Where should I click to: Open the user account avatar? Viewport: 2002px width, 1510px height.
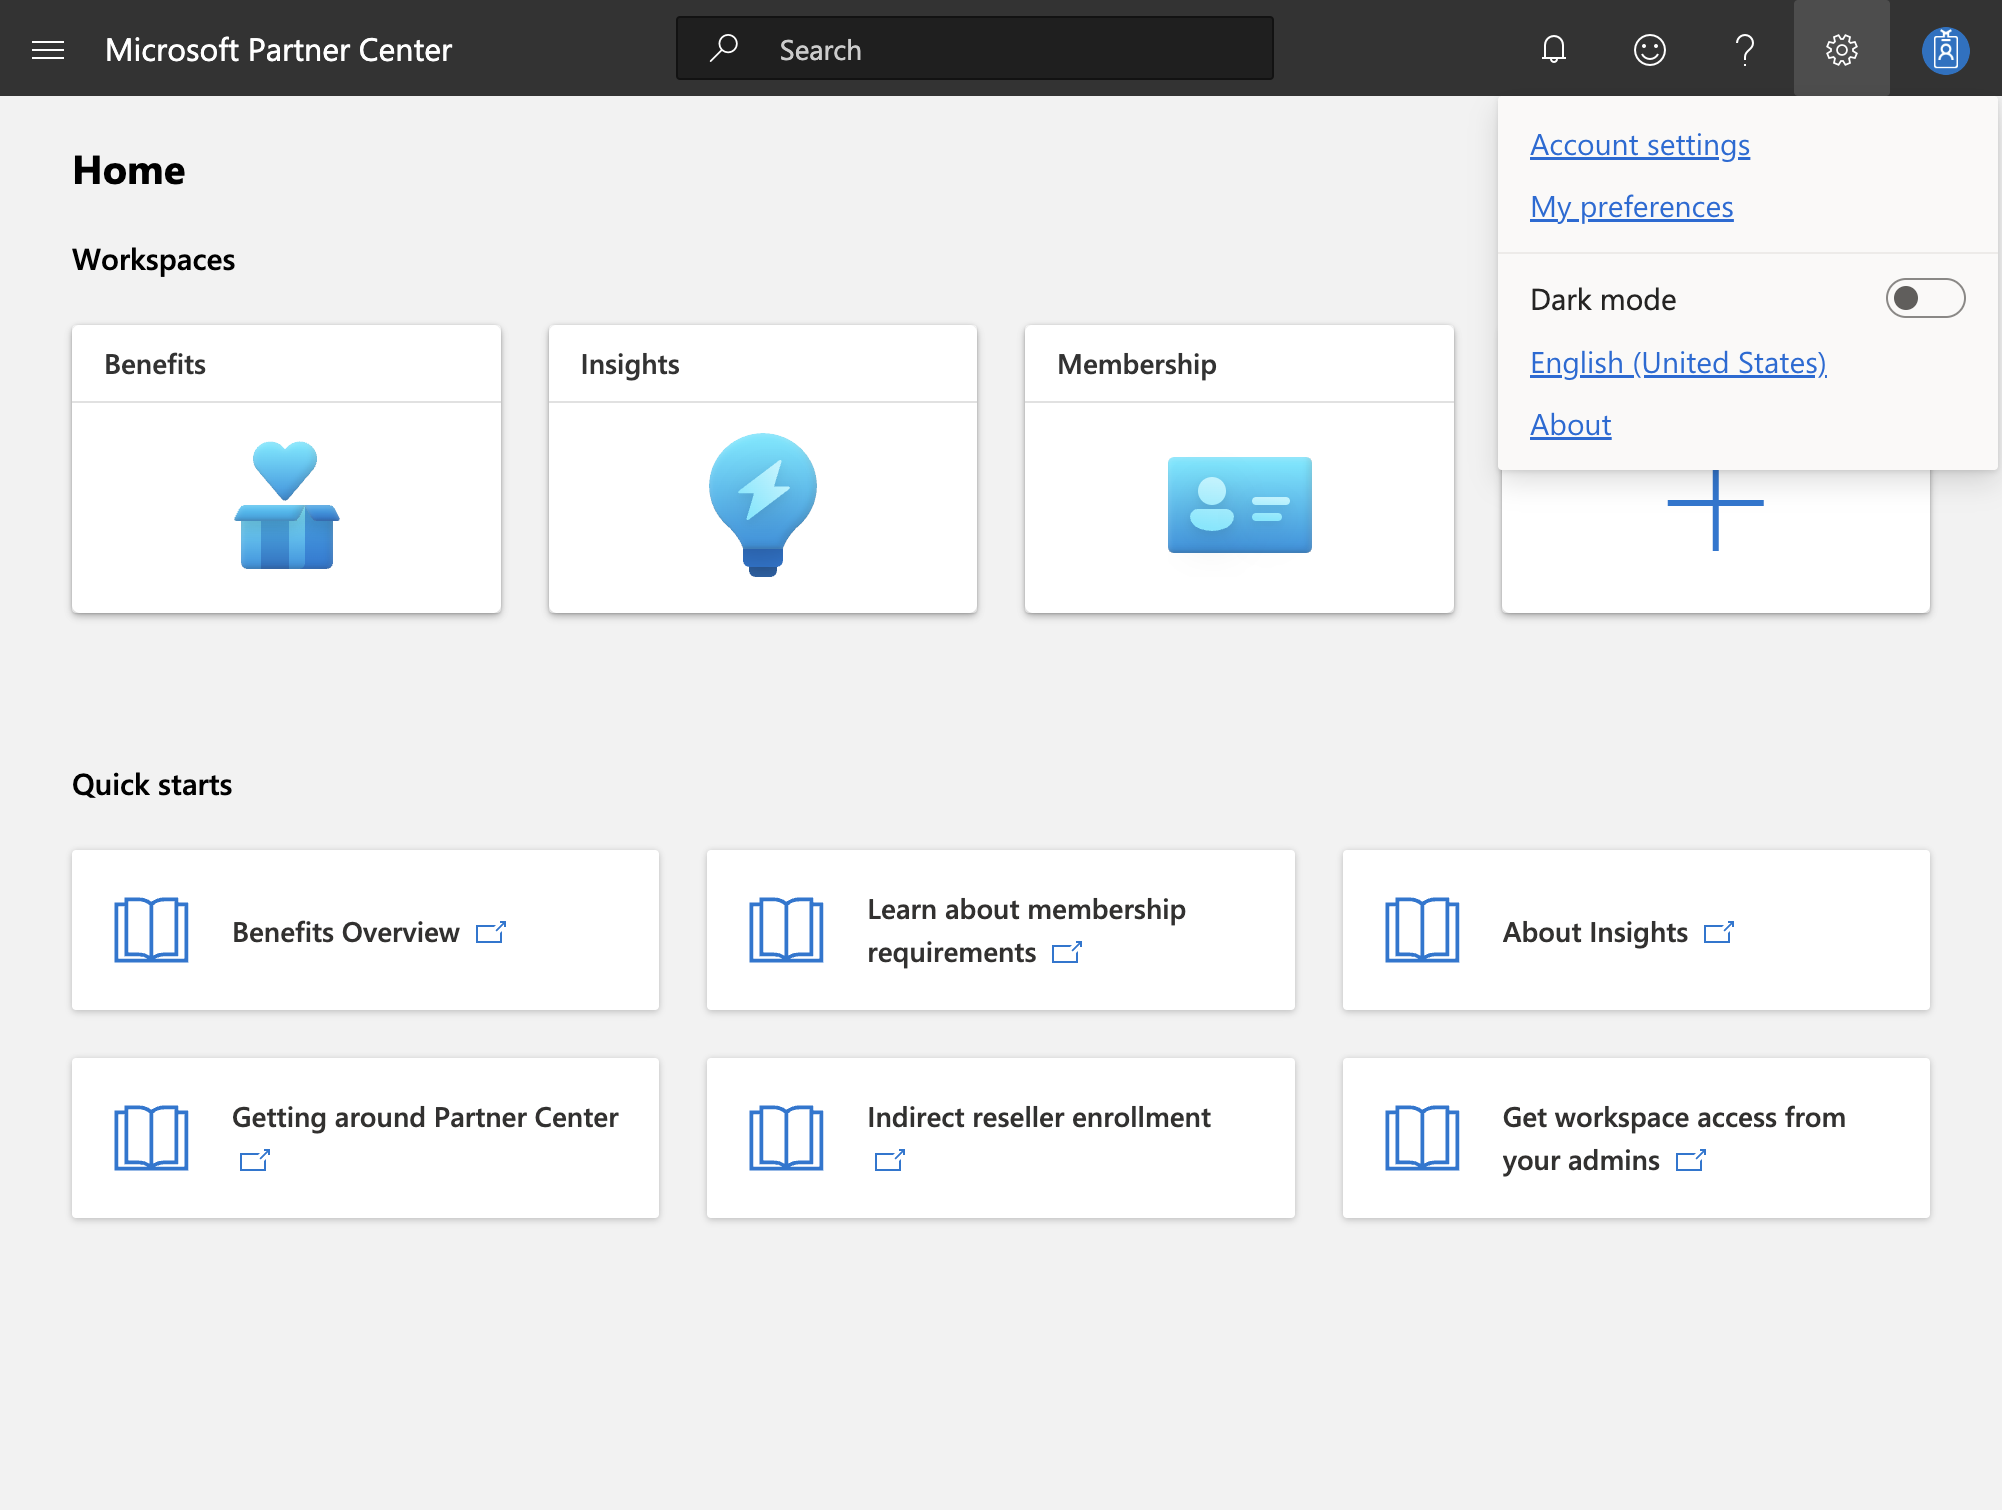(1945, 50)
